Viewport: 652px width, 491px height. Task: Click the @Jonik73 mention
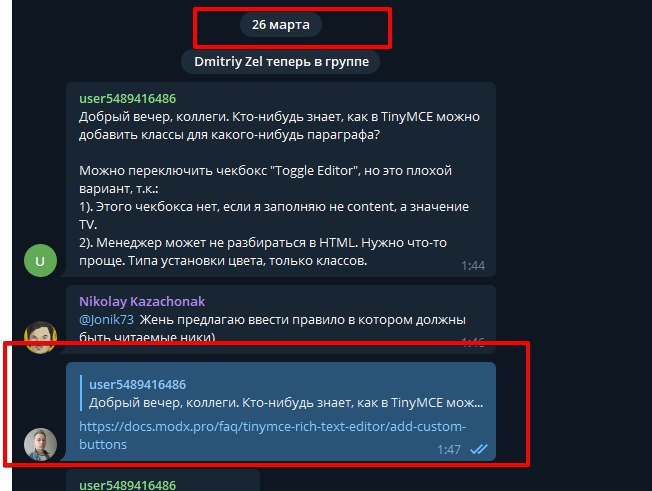click(x=106, y=319)
